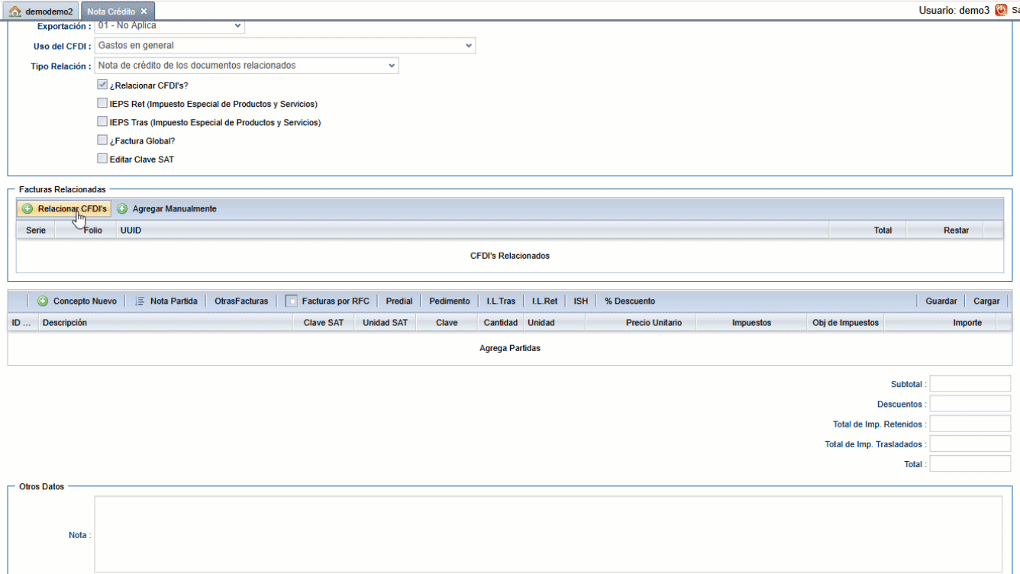Viewport: 1020px width, 574px height.
Task: Uncheck the ¿Relacionar CFDI's? checkbox
Action: 102,85
